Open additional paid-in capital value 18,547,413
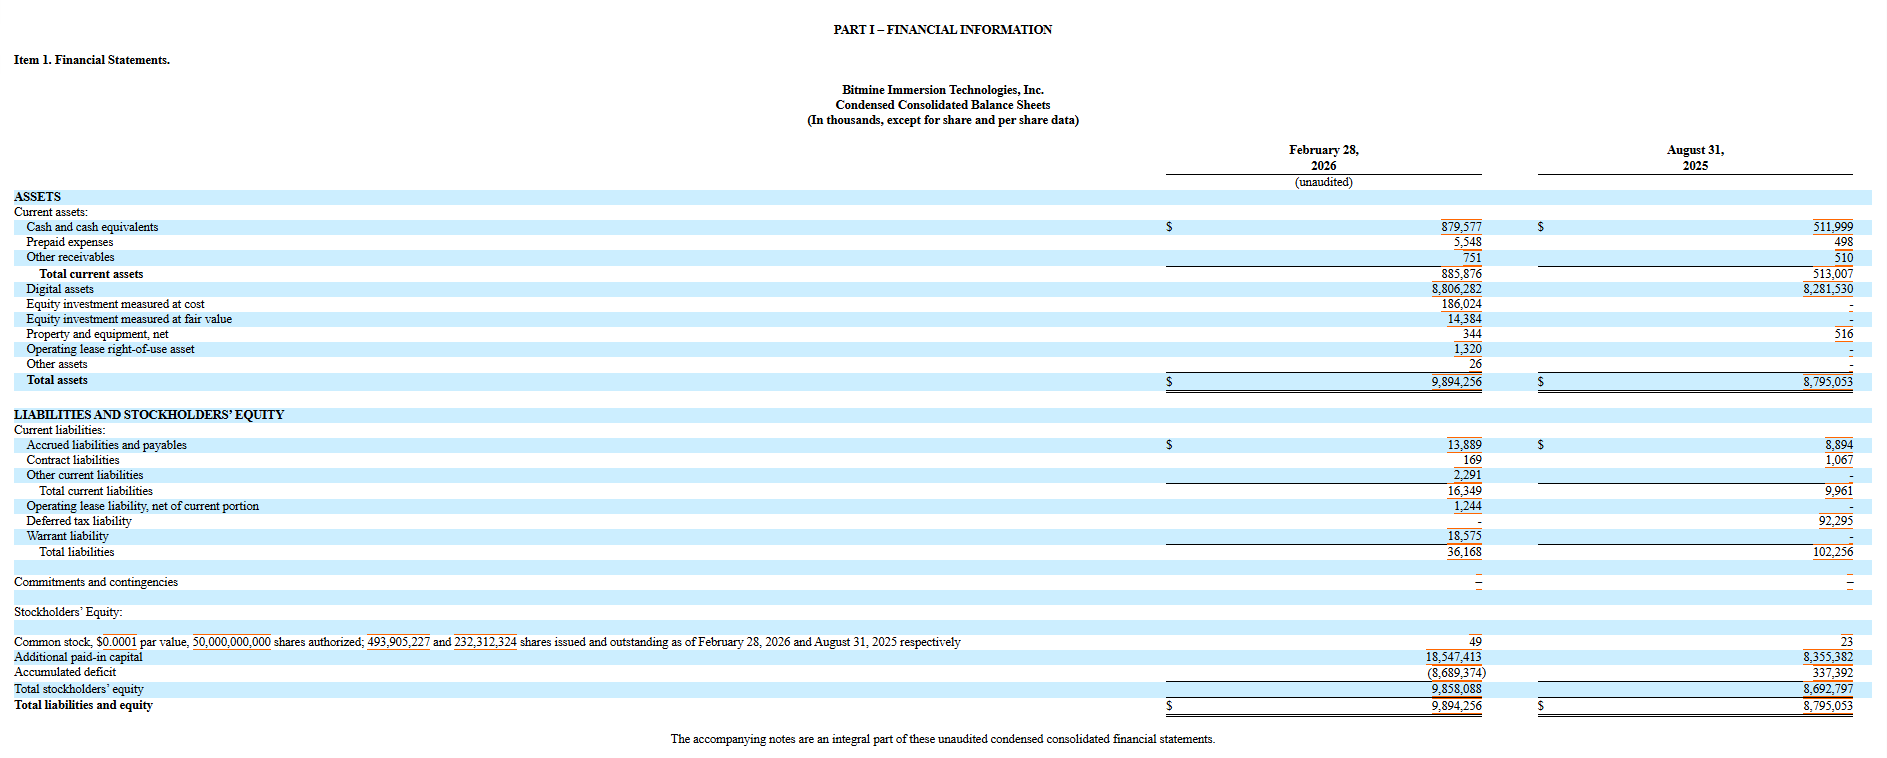This screenshot has height=758, width=1887. 1453,657
